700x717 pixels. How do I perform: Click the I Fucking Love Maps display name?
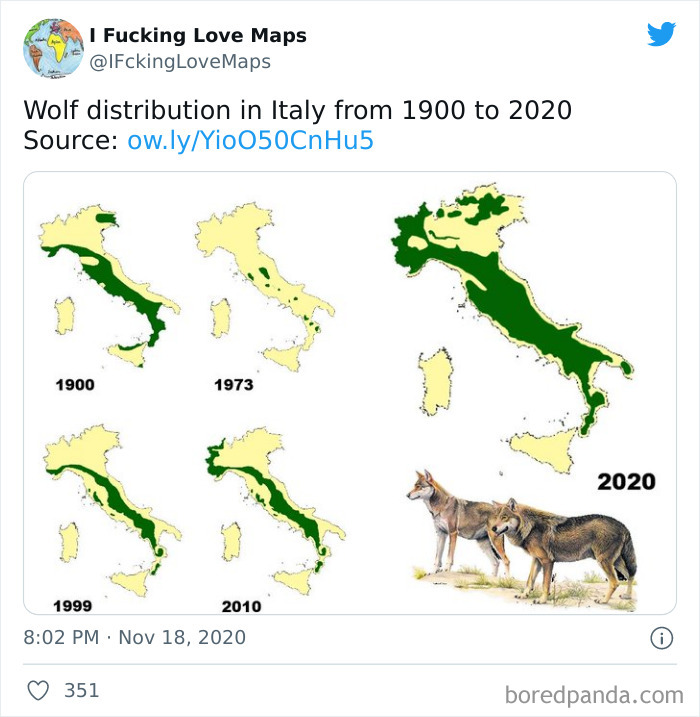click(x=198, y=35)
